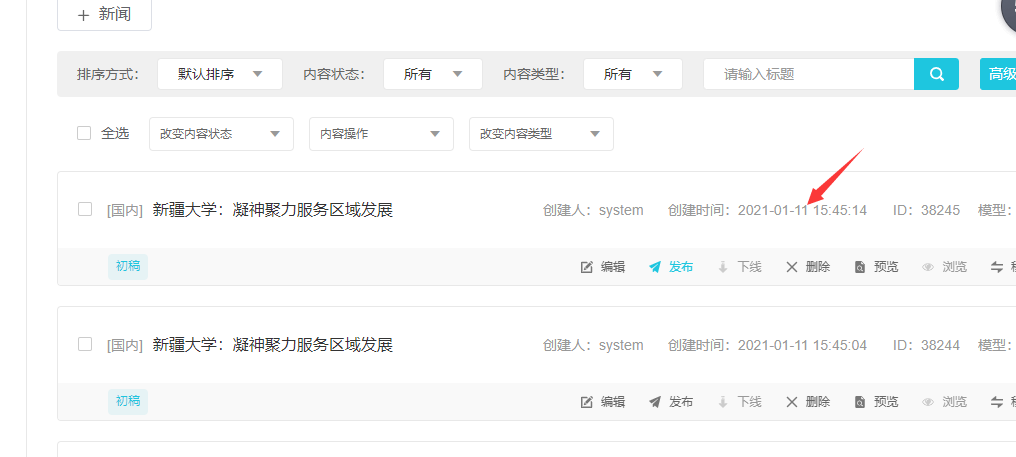Click 创建人: system in row 38244
The height and width of the screenshot is (457, 1016).
click(x=594, y=345)
